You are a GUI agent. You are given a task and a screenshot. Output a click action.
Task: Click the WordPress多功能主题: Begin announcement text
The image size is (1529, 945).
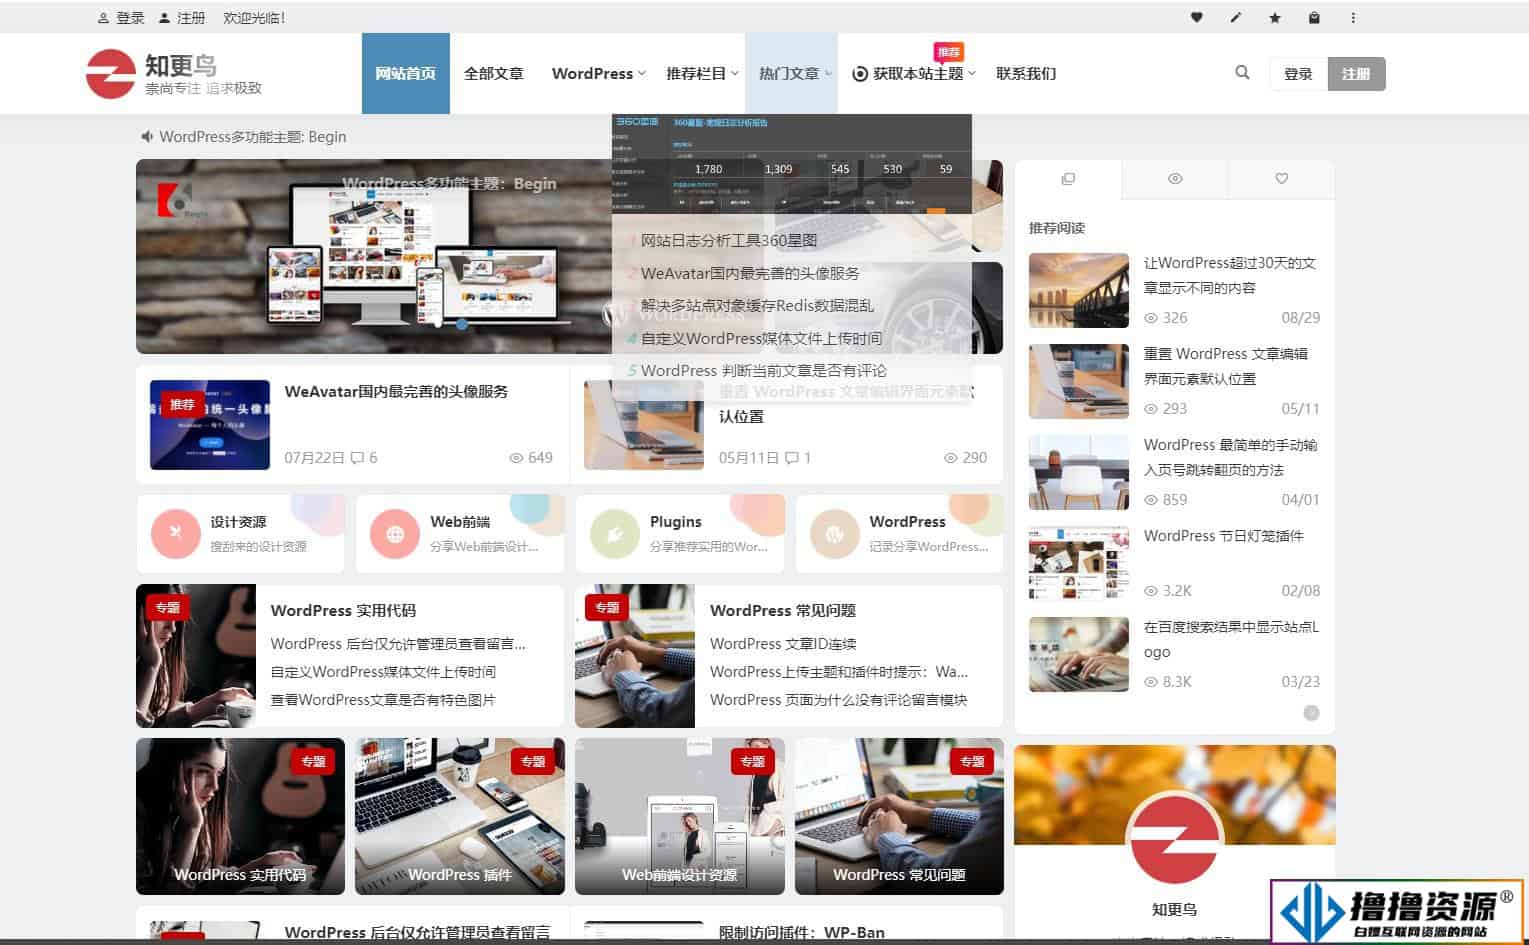[x=253, y=137]
